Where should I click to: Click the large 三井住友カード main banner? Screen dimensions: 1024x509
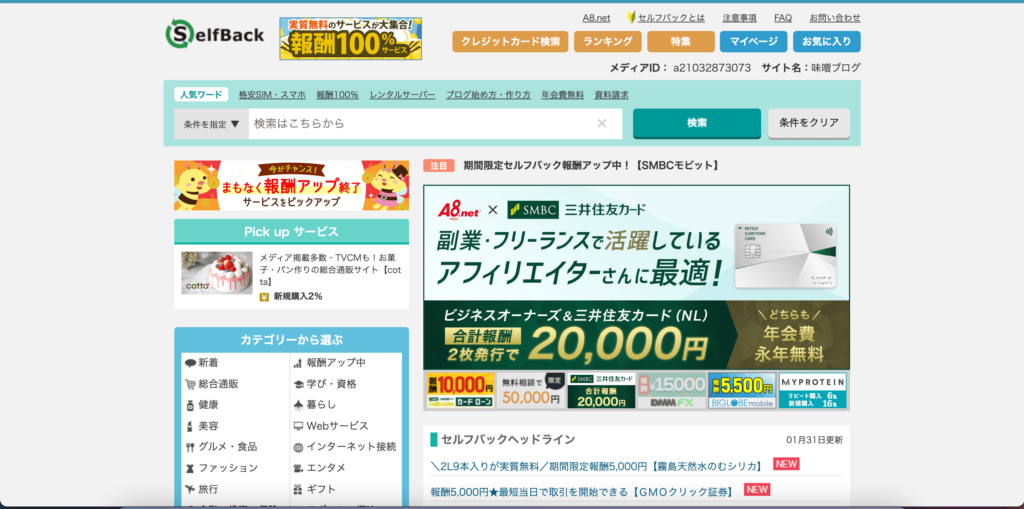(637, 278)
